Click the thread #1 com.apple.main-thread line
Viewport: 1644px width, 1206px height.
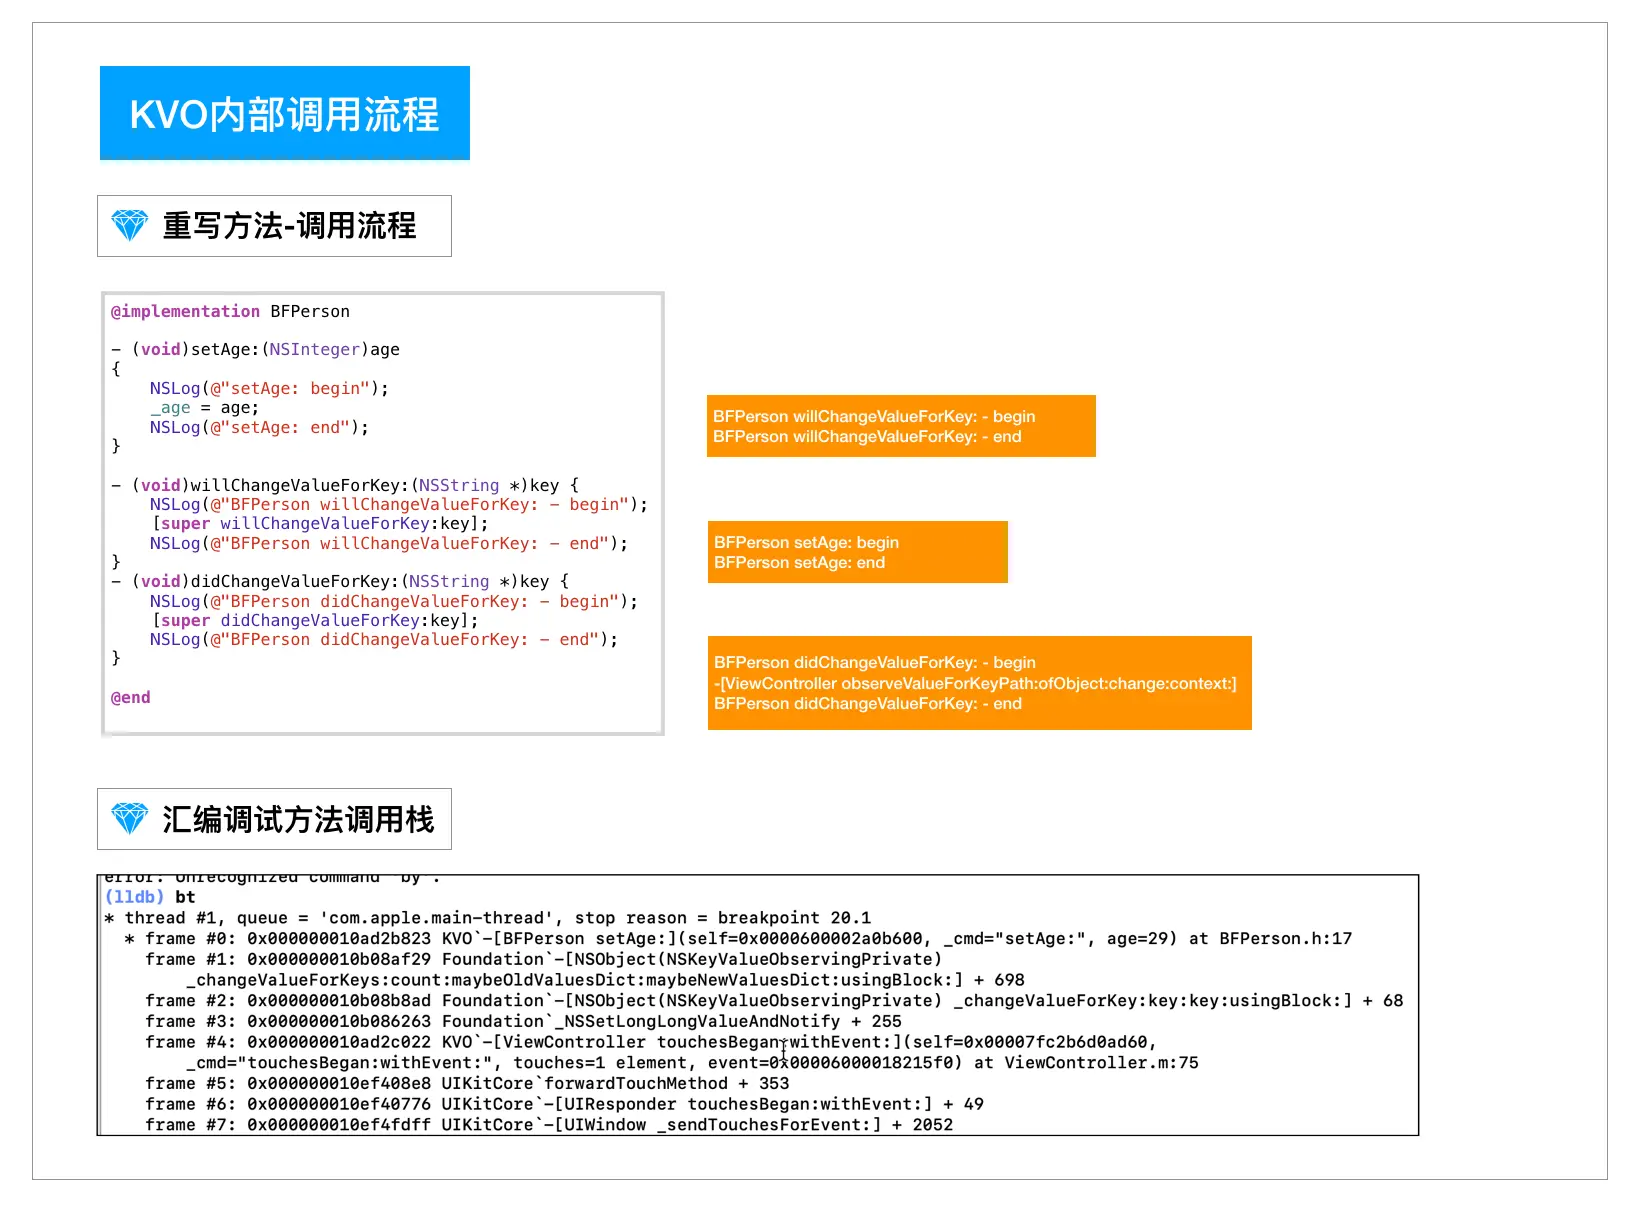[487, 917]
